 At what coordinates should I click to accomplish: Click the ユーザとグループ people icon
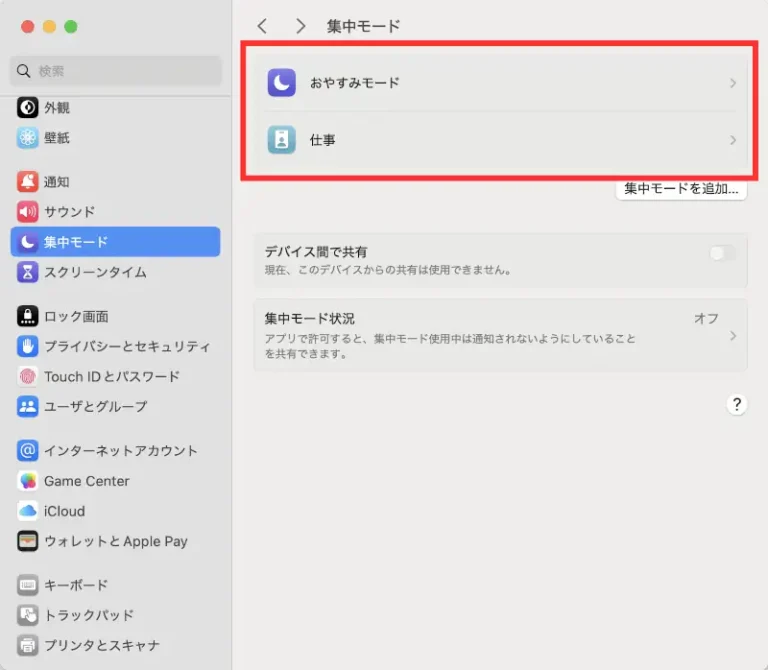(27, 406)
